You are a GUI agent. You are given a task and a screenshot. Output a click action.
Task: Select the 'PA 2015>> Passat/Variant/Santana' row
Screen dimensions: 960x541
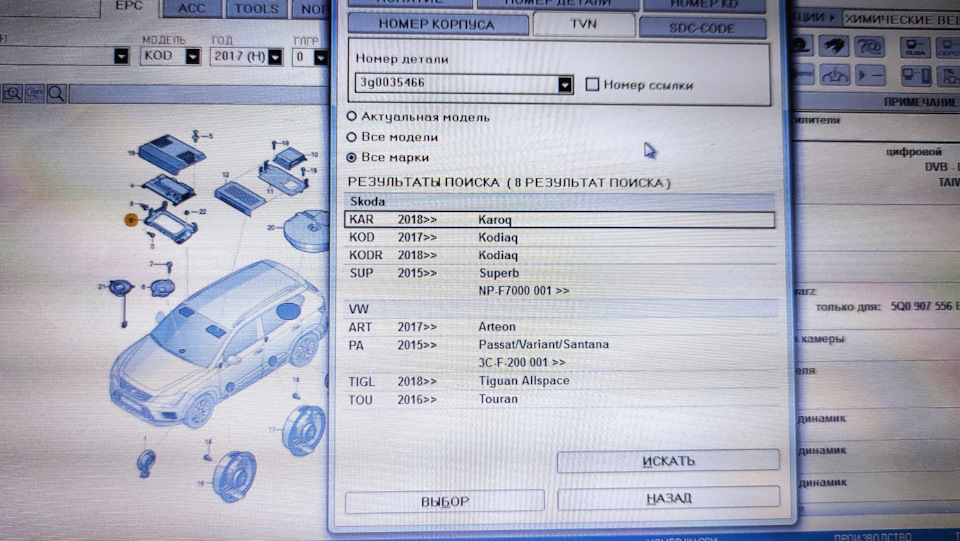click(x=560, y=345)
